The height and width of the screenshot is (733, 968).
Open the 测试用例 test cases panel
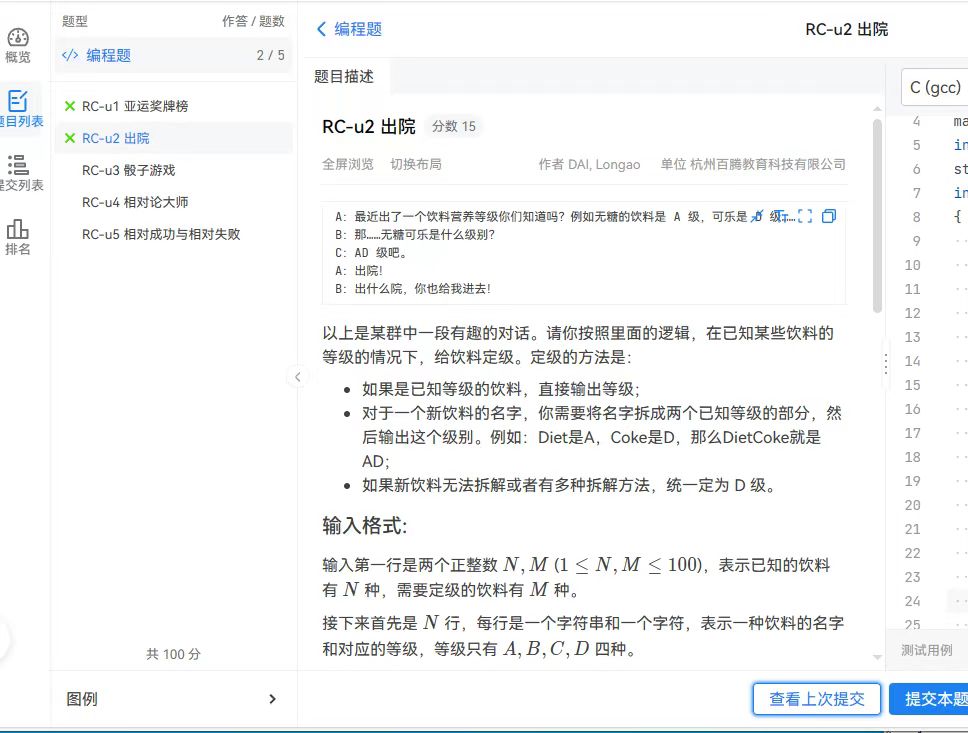tap(926, 650)
